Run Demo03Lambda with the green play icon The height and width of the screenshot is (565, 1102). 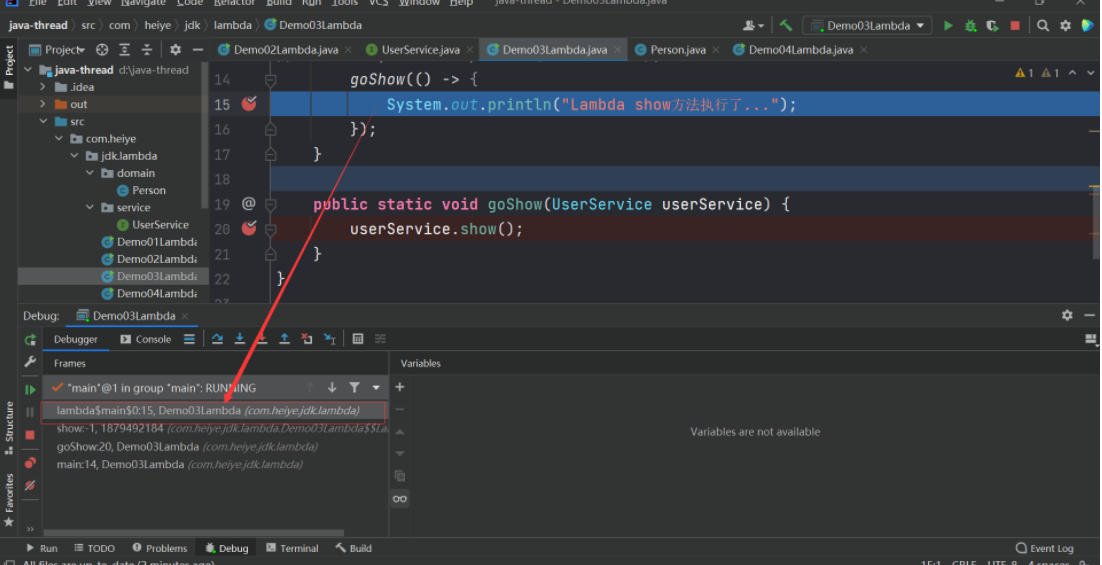(x=948, y=26)
